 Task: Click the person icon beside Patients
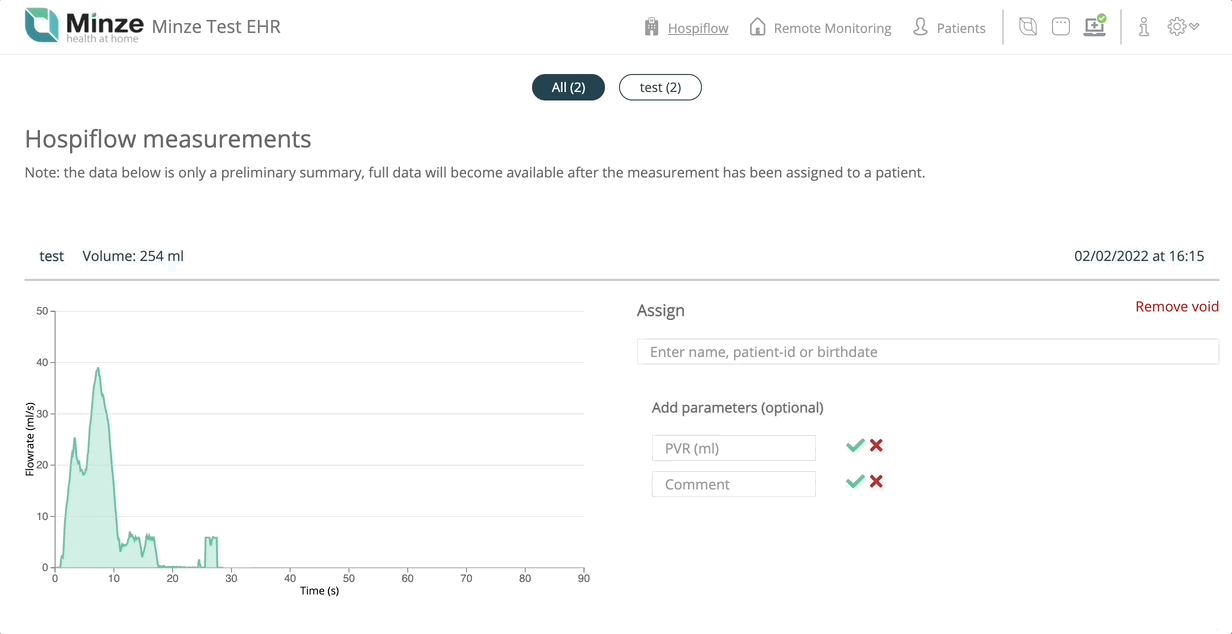(x=920, y=27)
